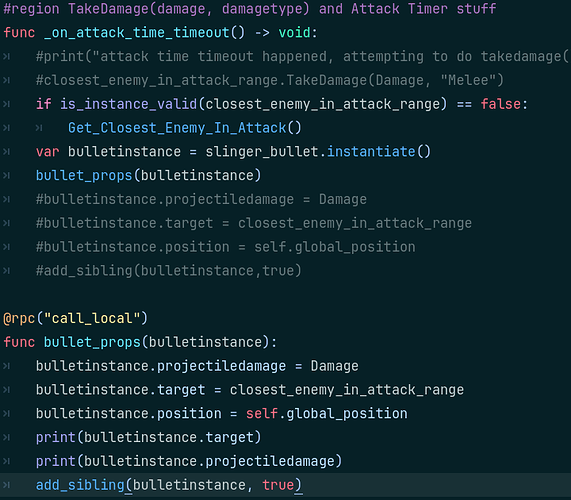Image resolution: width=571 pixels, height=500 pixels.
Task: Click the "call_local" string argument
Action: 92,319
